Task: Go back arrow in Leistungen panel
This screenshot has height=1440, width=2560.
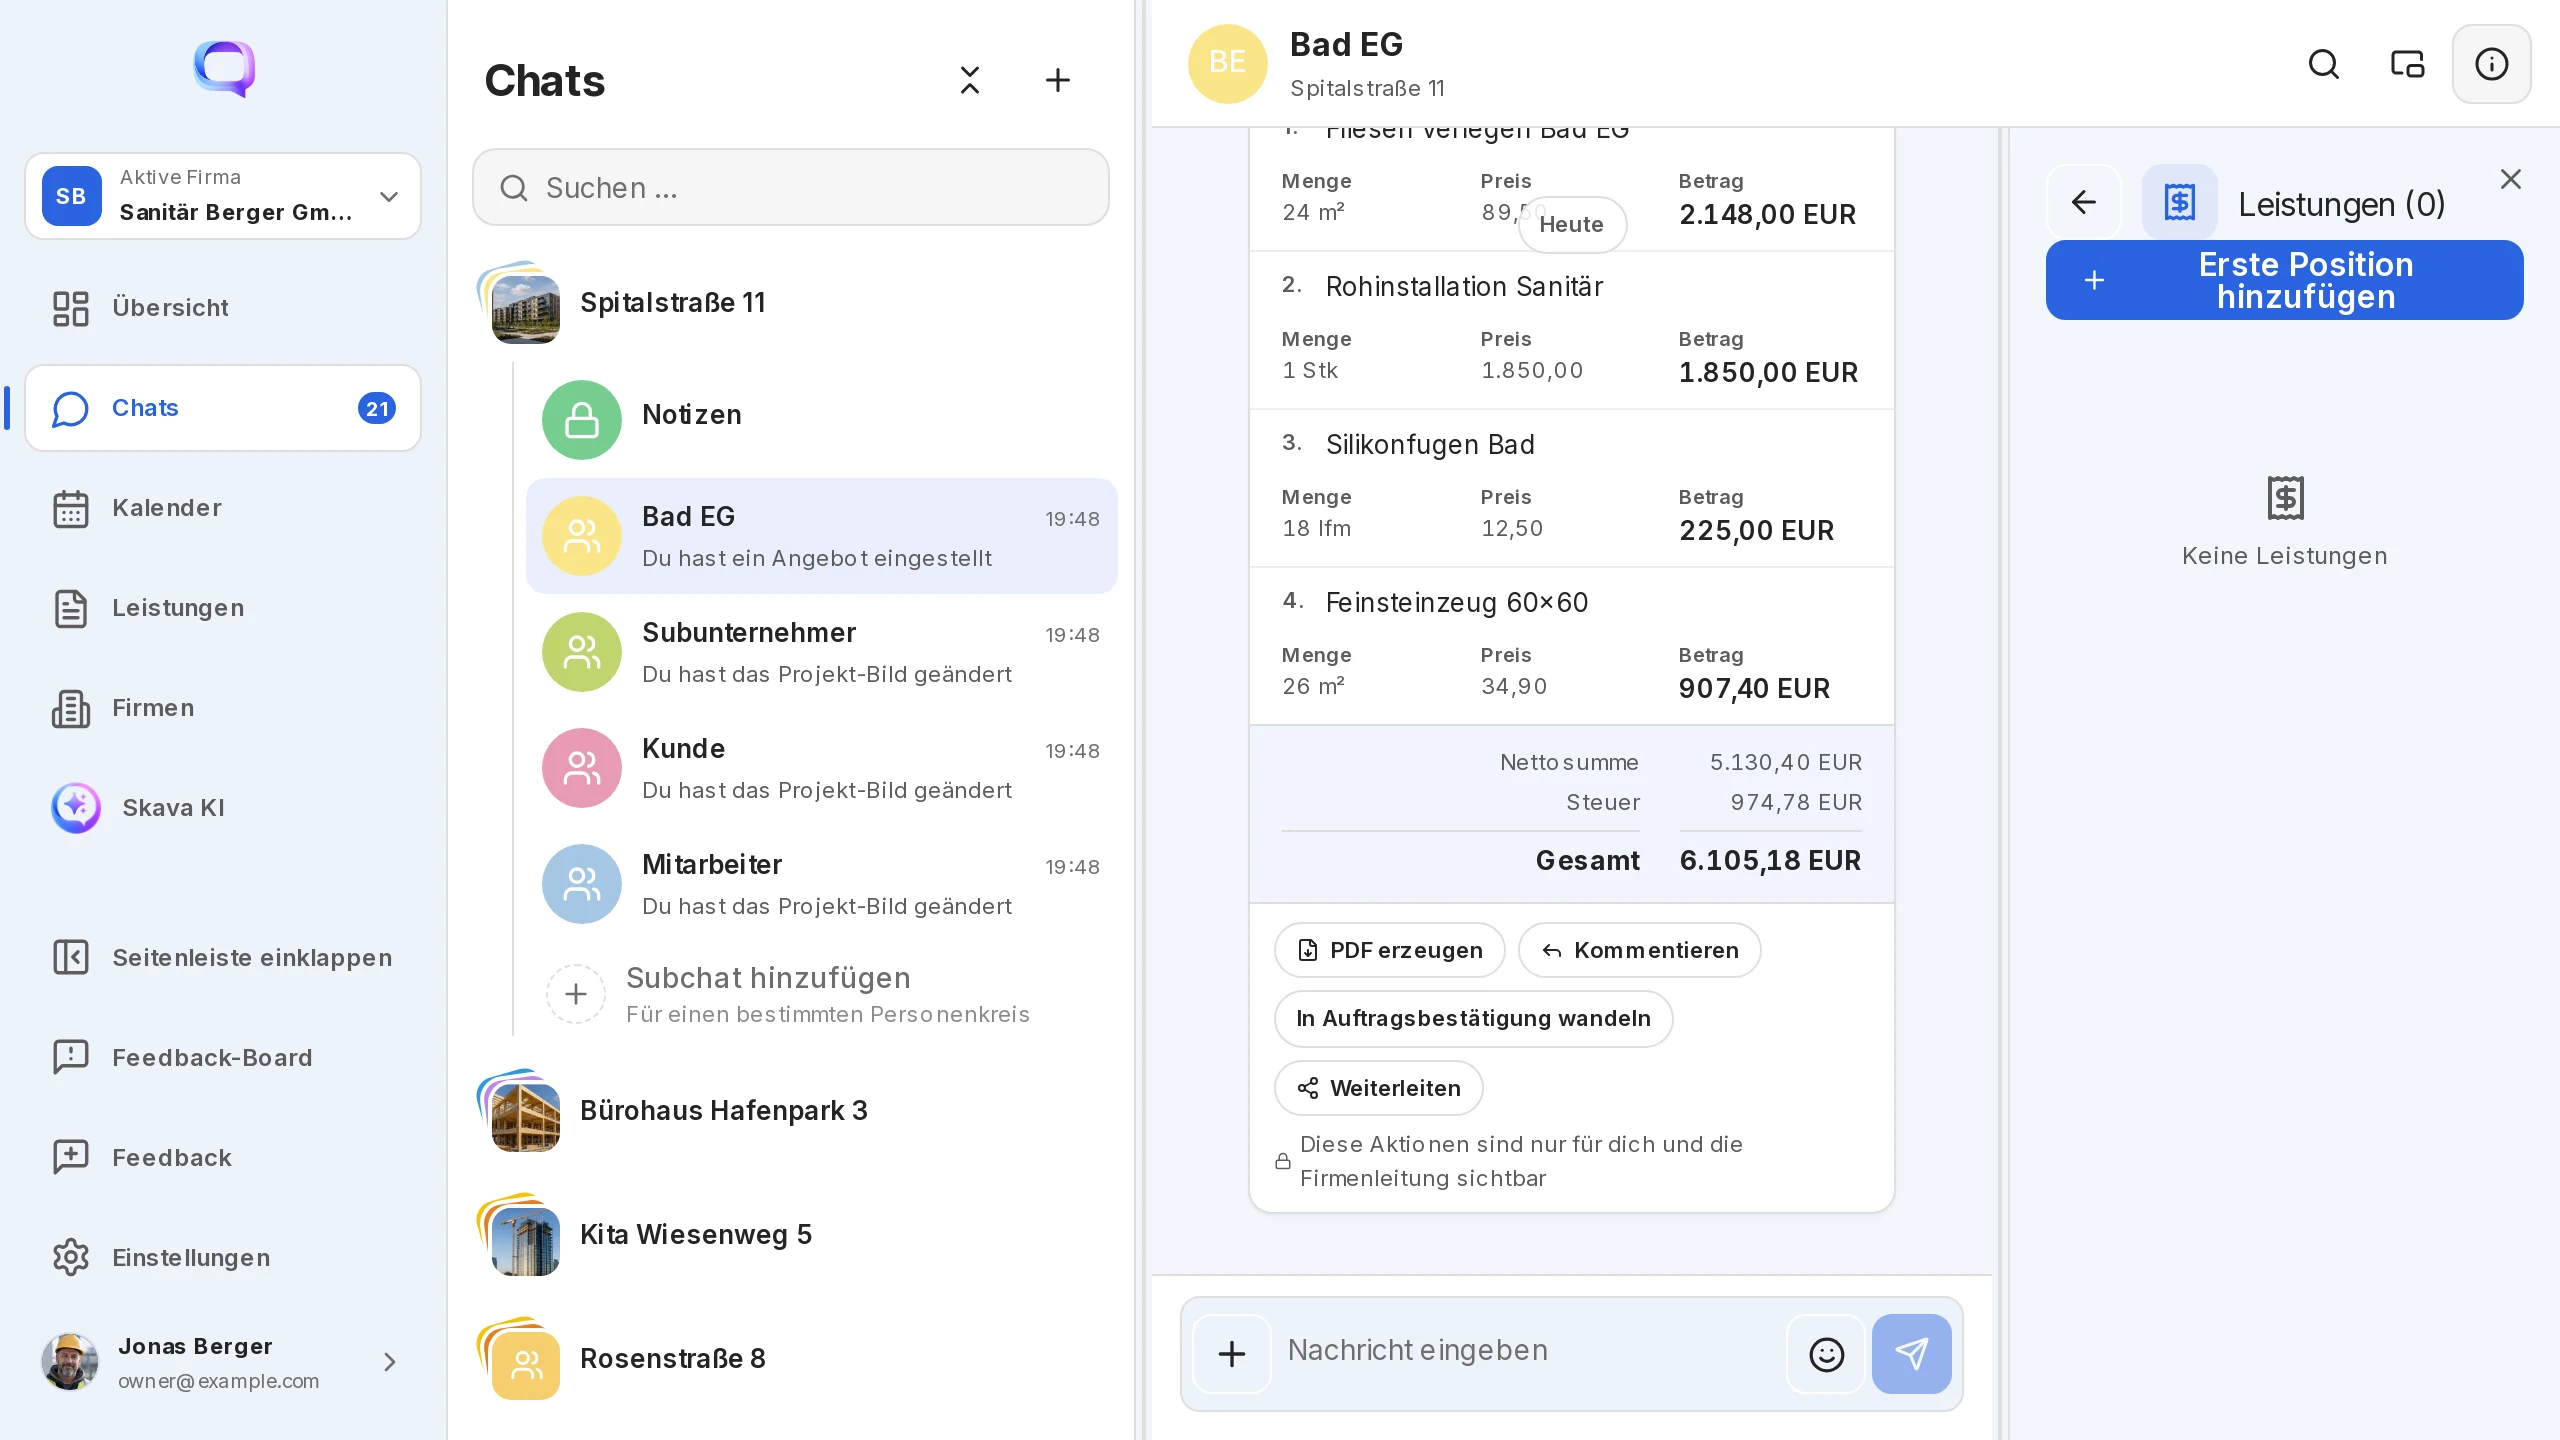Action: point(2083,202)
